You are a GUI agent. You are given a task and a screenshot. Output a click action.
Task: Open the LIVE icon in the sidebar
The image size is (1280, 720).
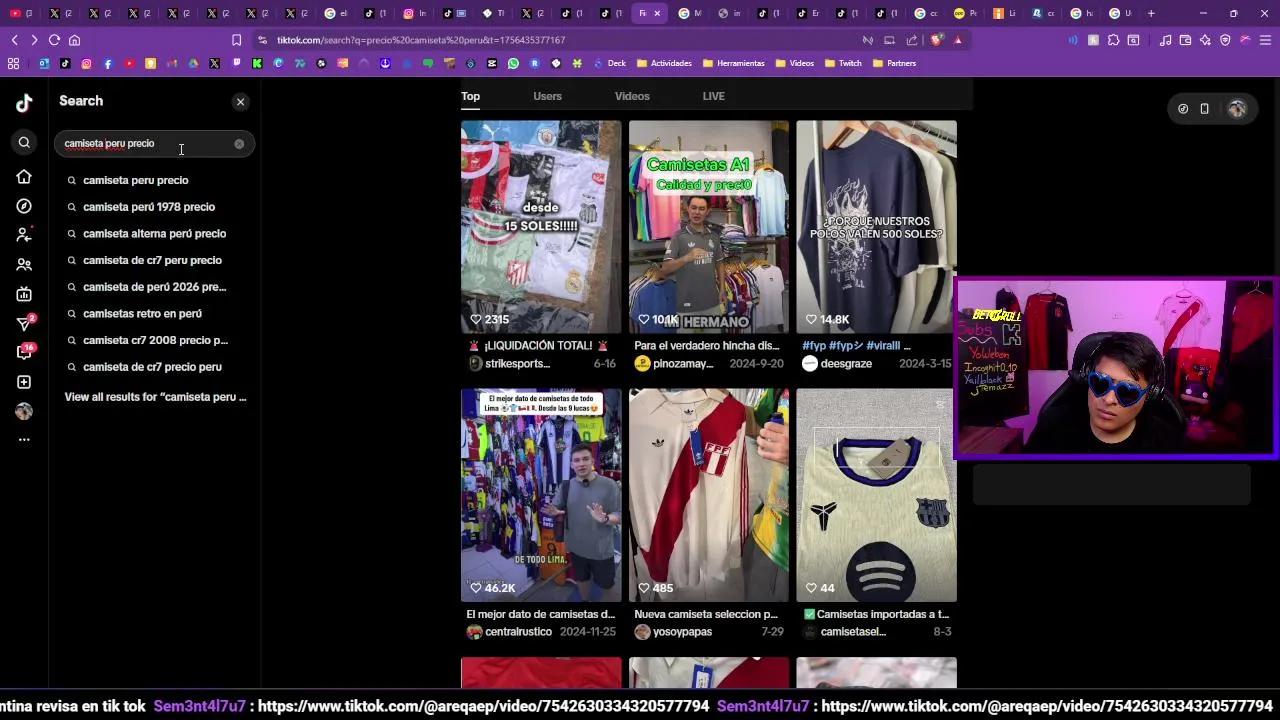[x=24, y=294]
